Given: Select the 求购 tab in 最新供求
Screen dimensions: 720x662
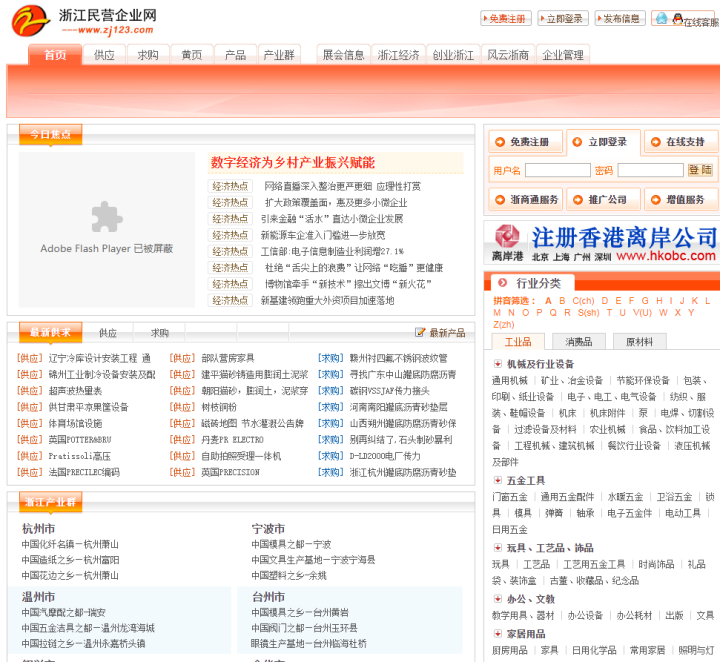Looking at the screenshot, I should pos(160,333).
